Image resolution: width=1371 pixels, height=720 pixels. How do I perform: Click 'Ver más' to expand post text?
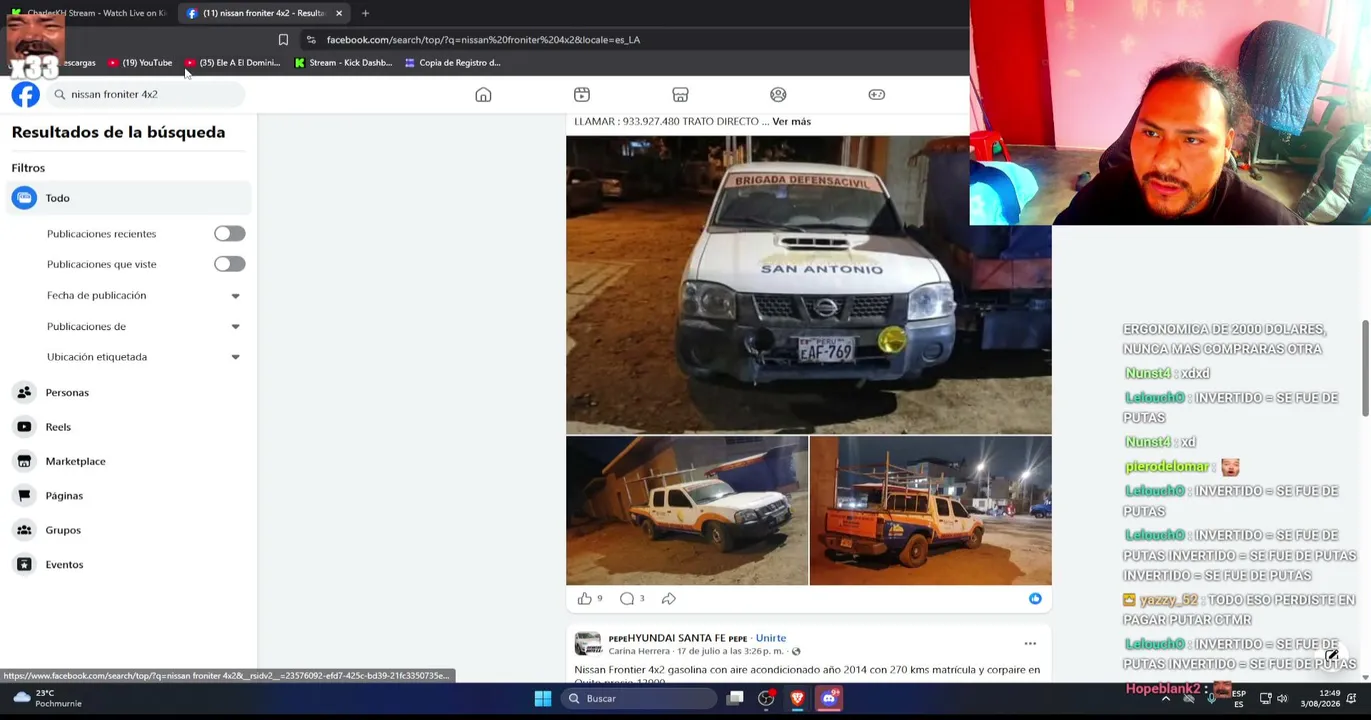791,121
